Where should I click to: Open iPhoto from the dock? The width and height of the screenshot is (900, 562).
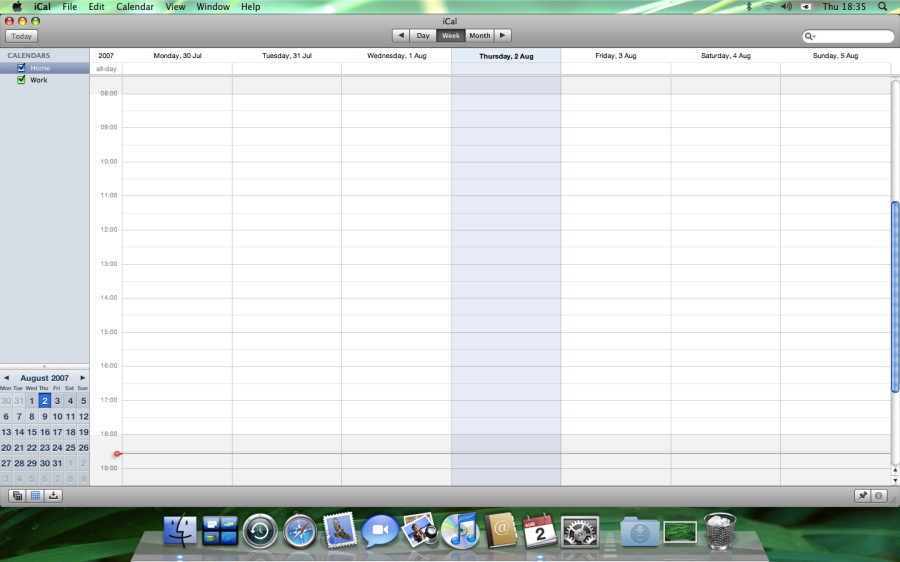point(420,530)
